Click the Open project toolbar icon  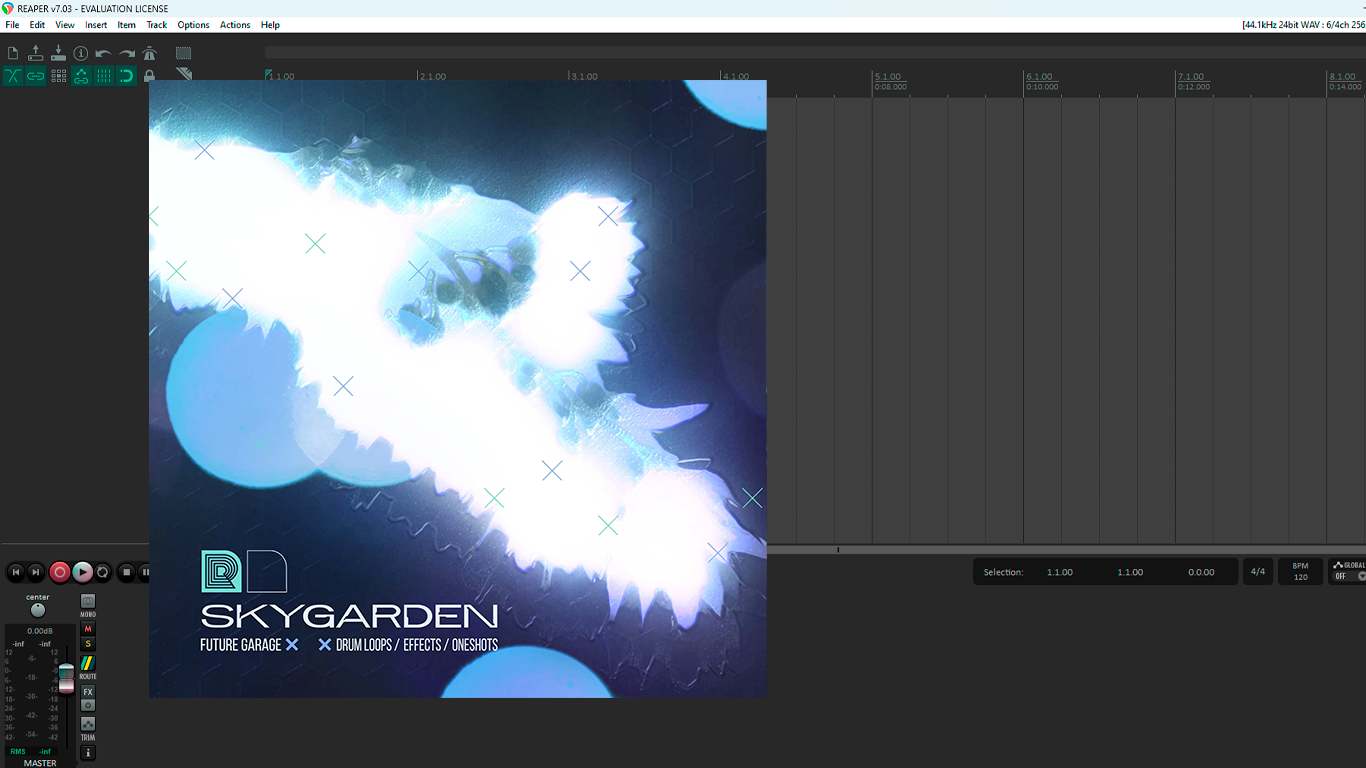click(x=36, y=53)
